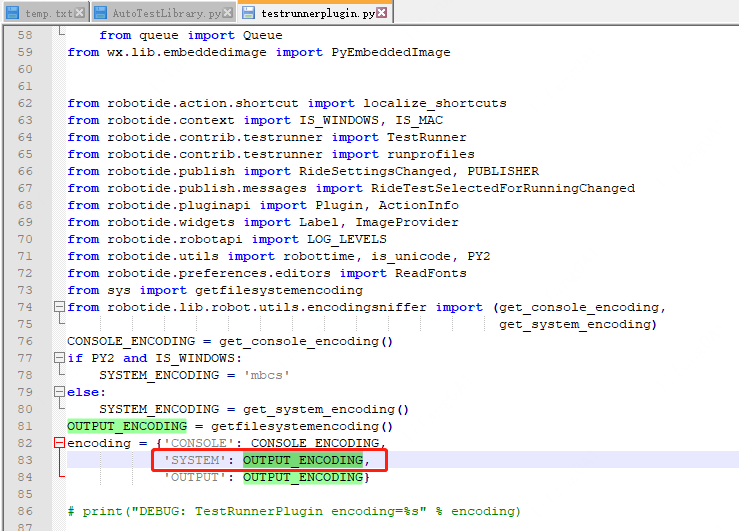Close the testrunnerplugin.py tab

382,13
